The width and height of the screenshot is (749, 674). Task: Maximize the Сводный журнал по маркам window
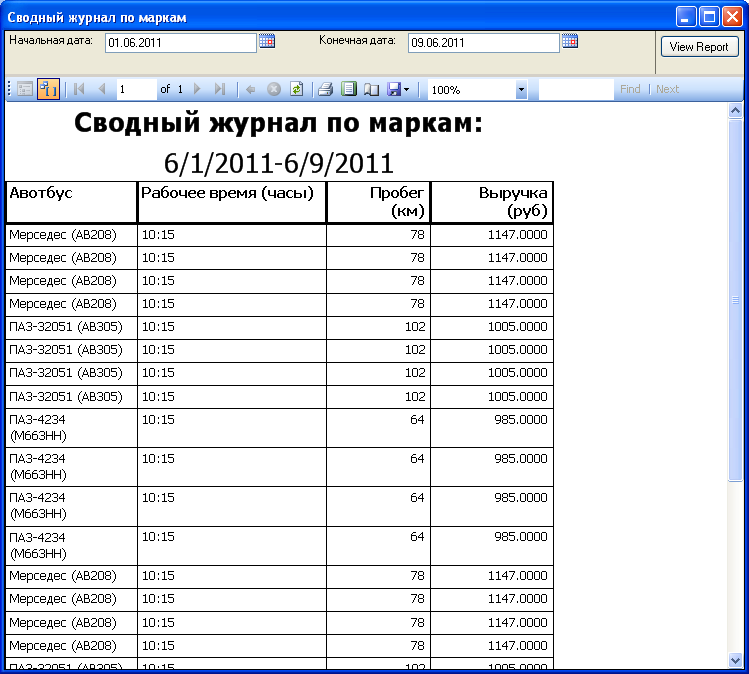coord(709,17)
